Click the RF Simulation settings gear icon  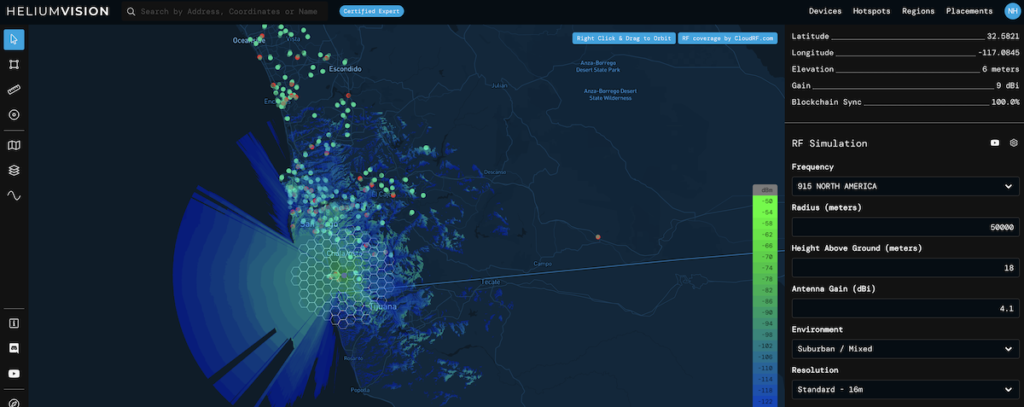click(x=1013, y=143)
